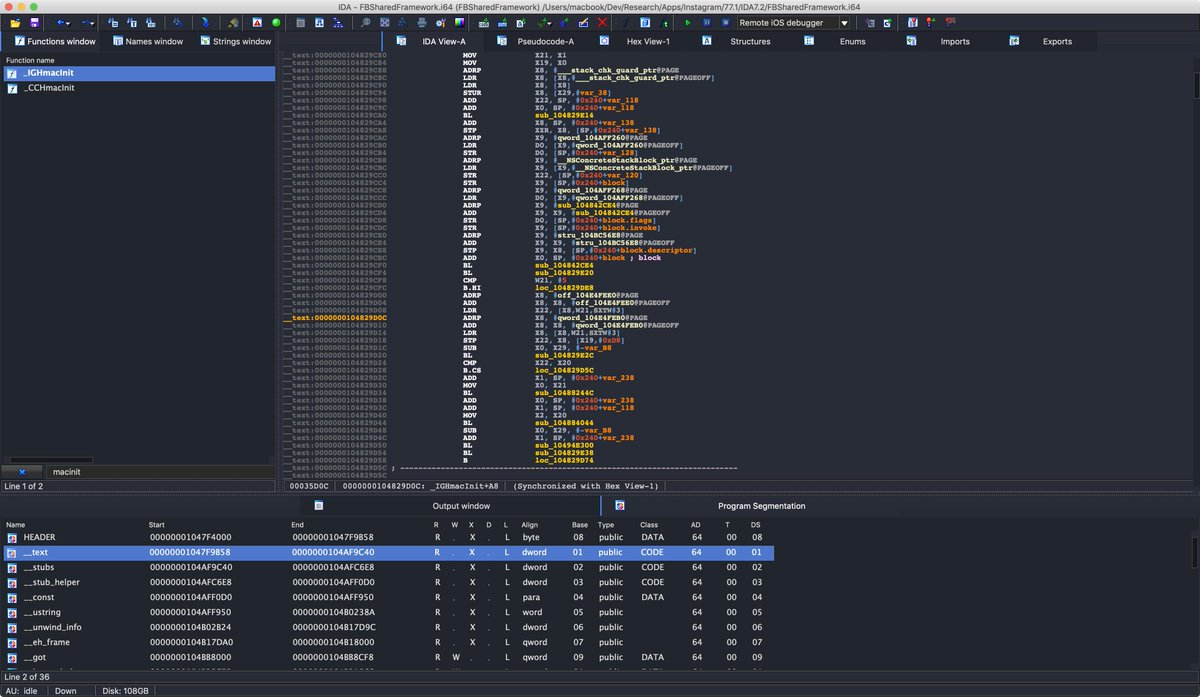Screen dimensions: 1200x697
Task: Click the gear and wrench settings icon
Action: click(440, 22)
